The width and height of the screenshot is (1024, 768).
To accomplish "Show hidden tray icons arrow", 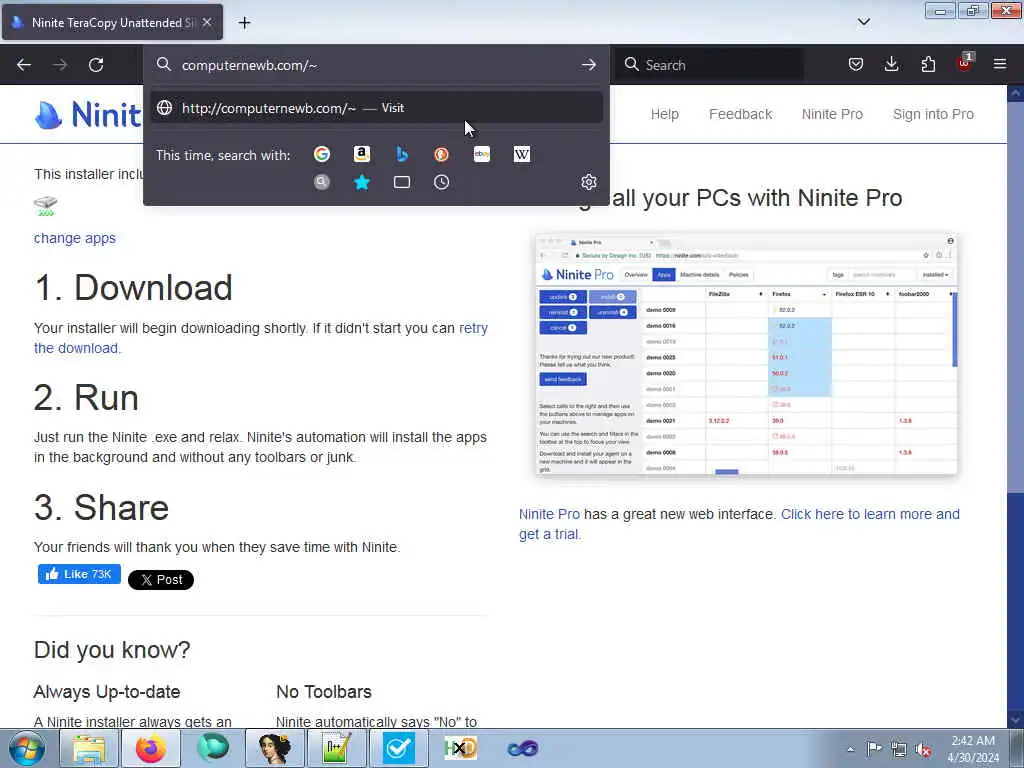I will pos(850,750).
